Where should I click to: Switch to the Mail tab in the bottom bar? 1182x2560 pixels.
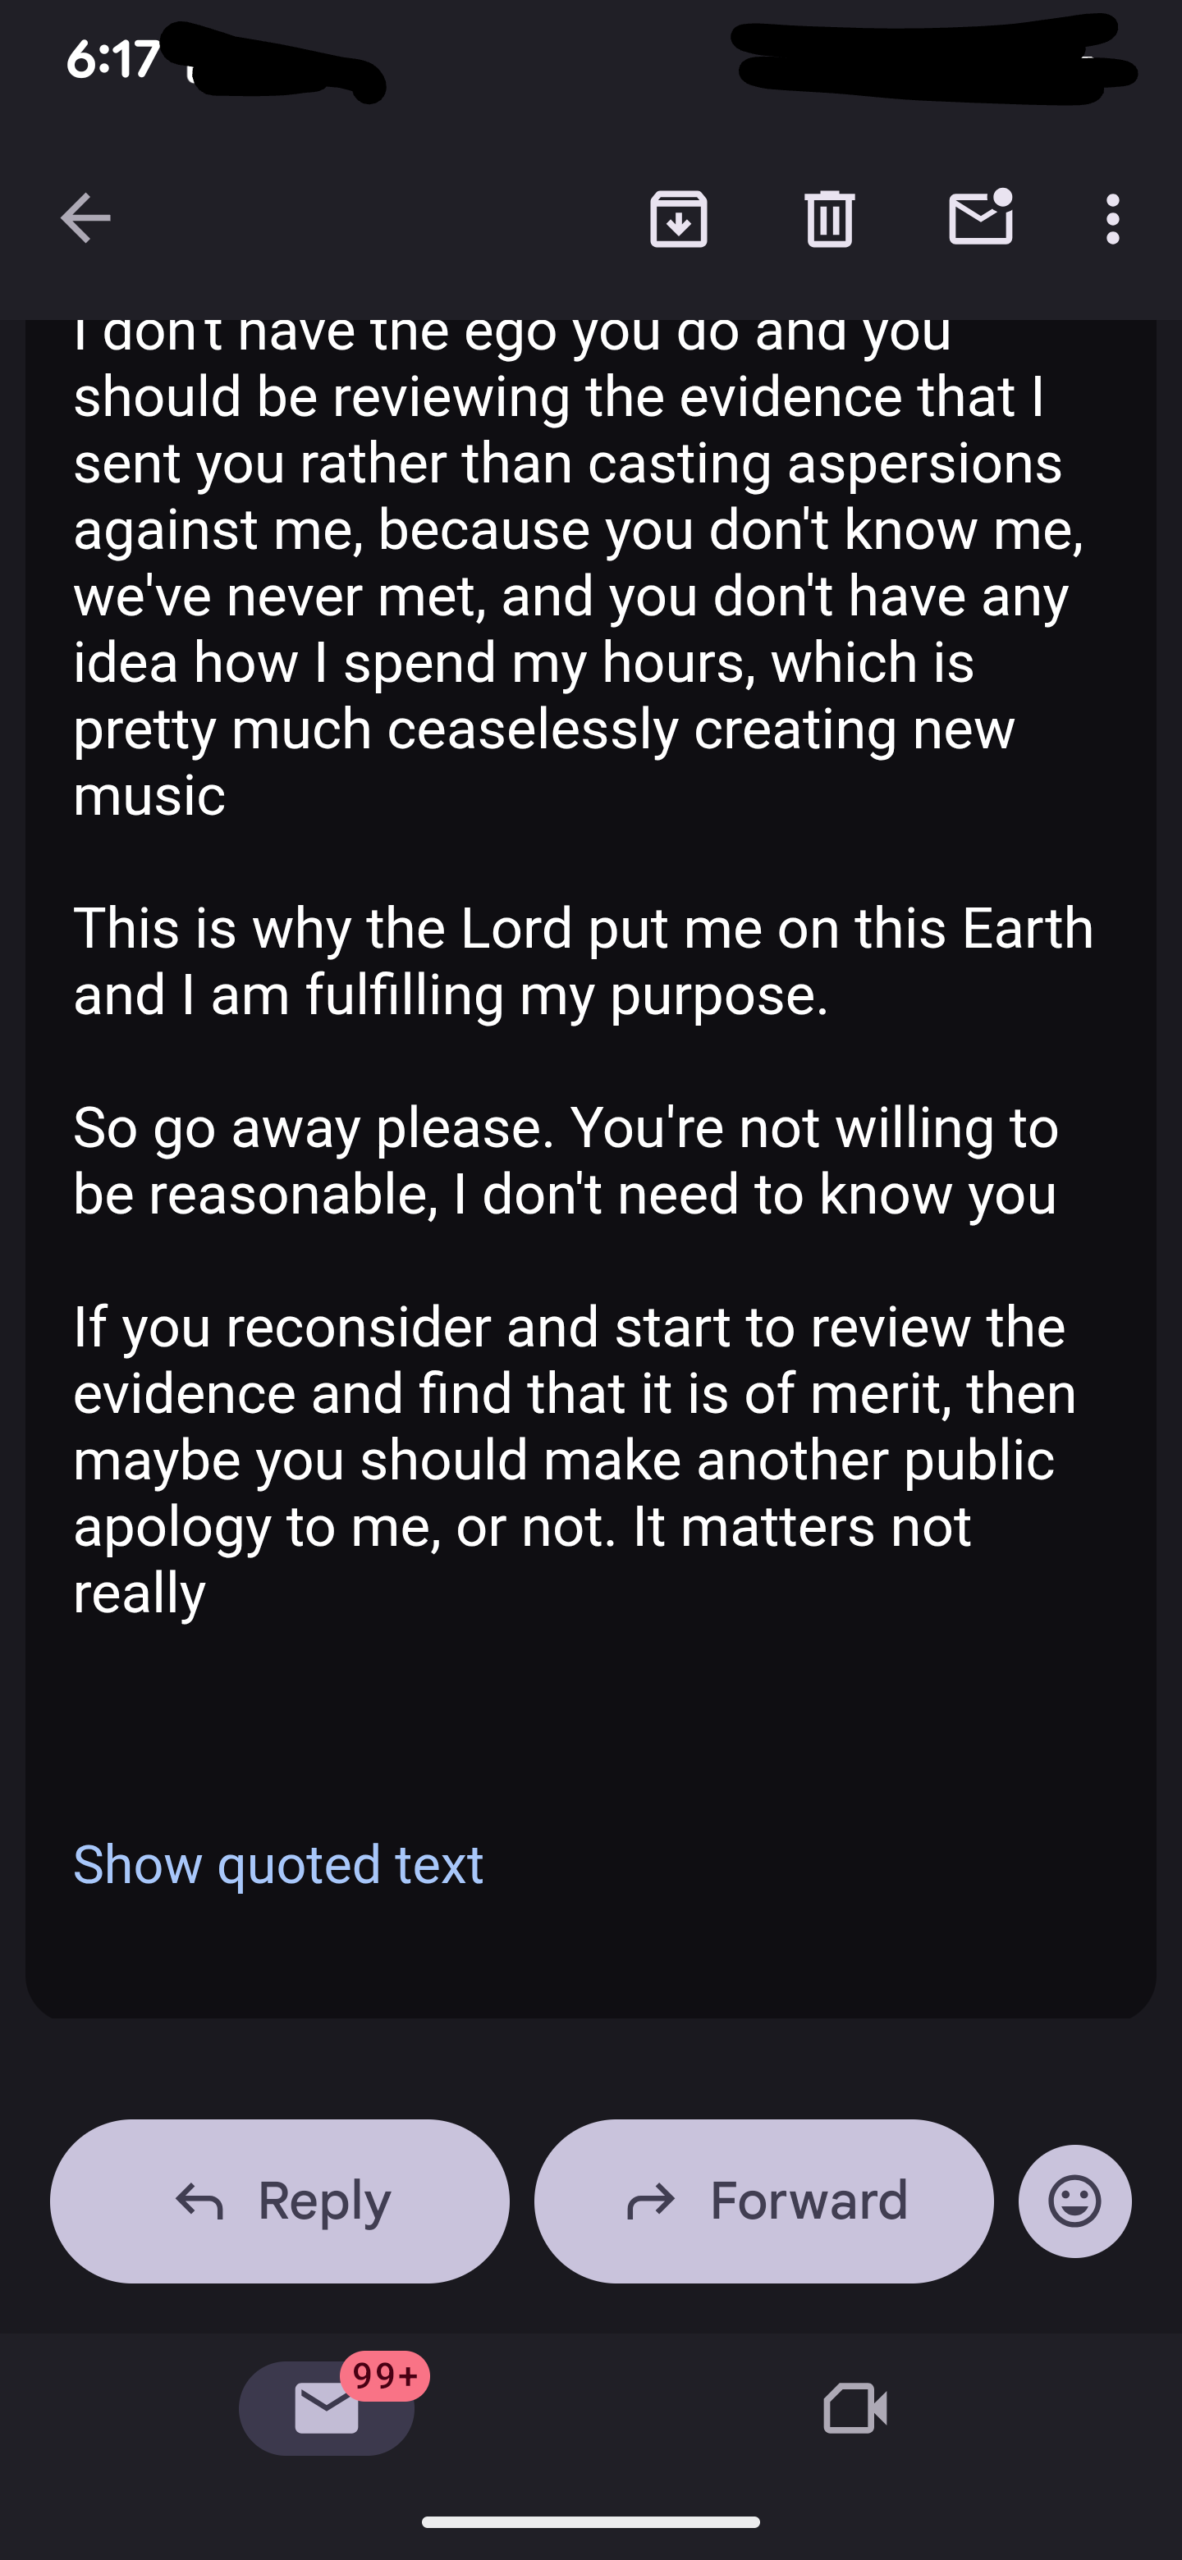[326, 2408]
